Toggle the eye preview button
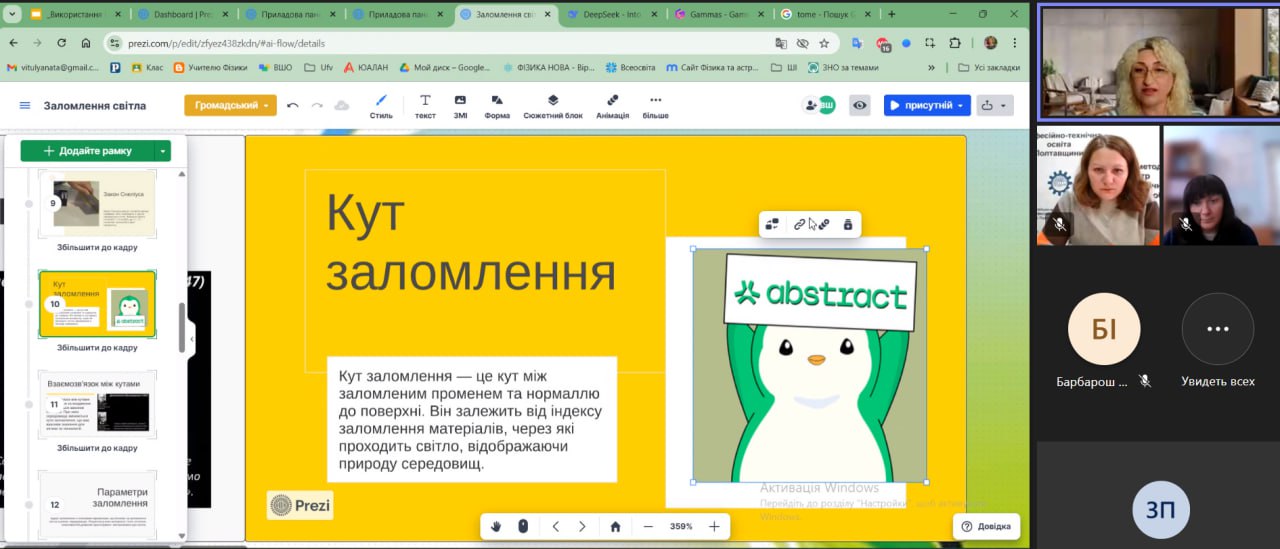The image size is (1280, 549). coord(860,105)
